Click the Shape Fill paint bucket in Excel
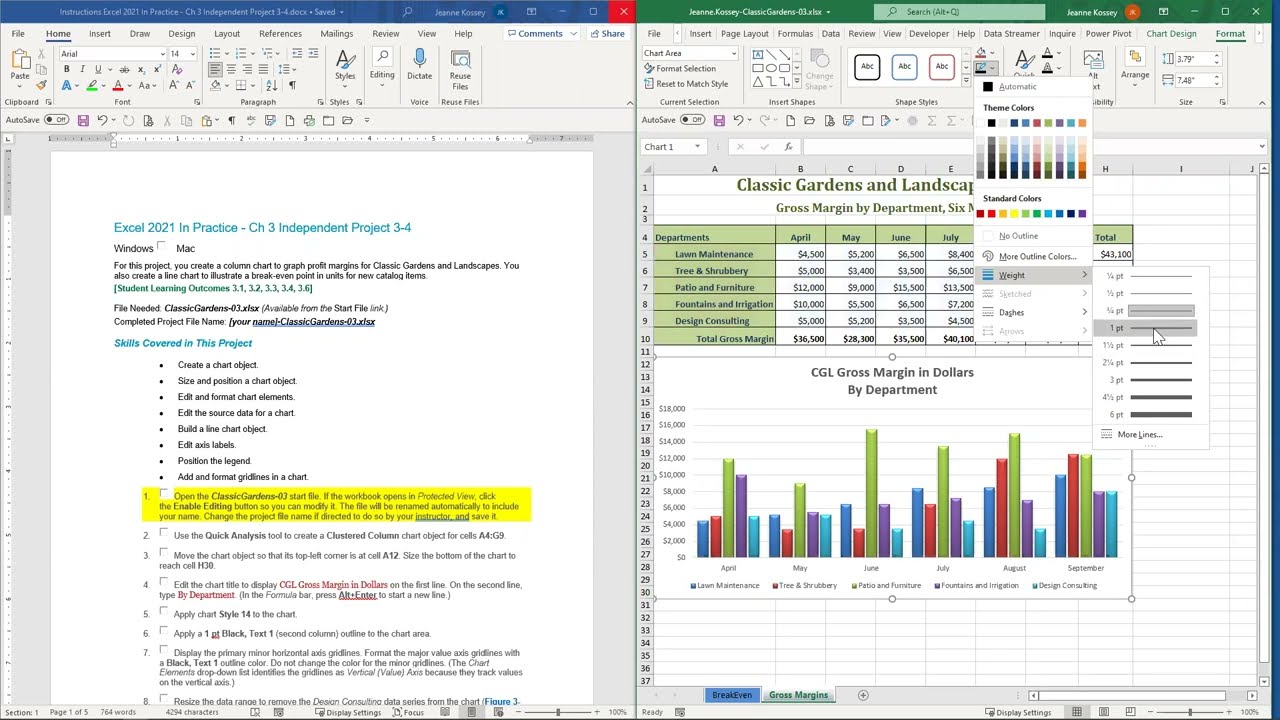The image size is (1280, 720). pyautogui.click(x=981, y=53)
